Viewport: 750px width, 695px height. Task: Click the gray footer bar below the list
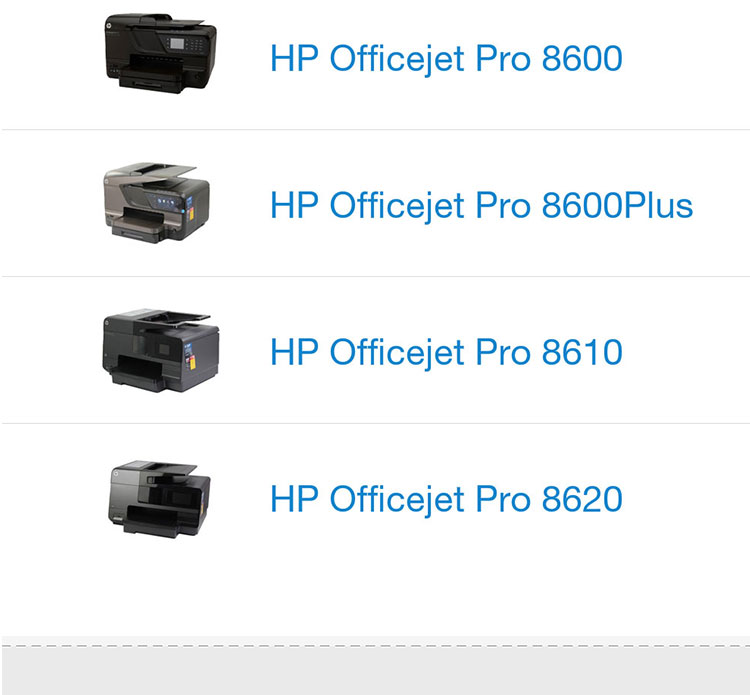point(375,665)
